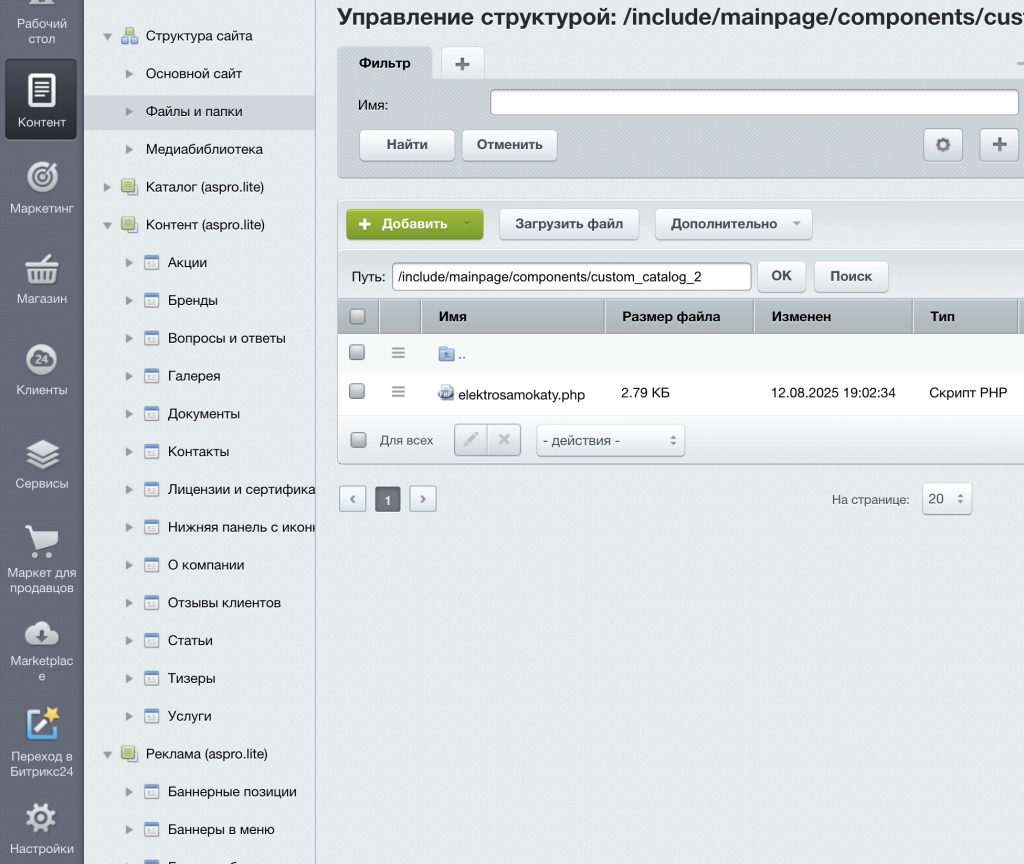This screenshot has width=1024, height=864.
Task: Enable the Для всех checkbox
Action: tap(357, 439)
